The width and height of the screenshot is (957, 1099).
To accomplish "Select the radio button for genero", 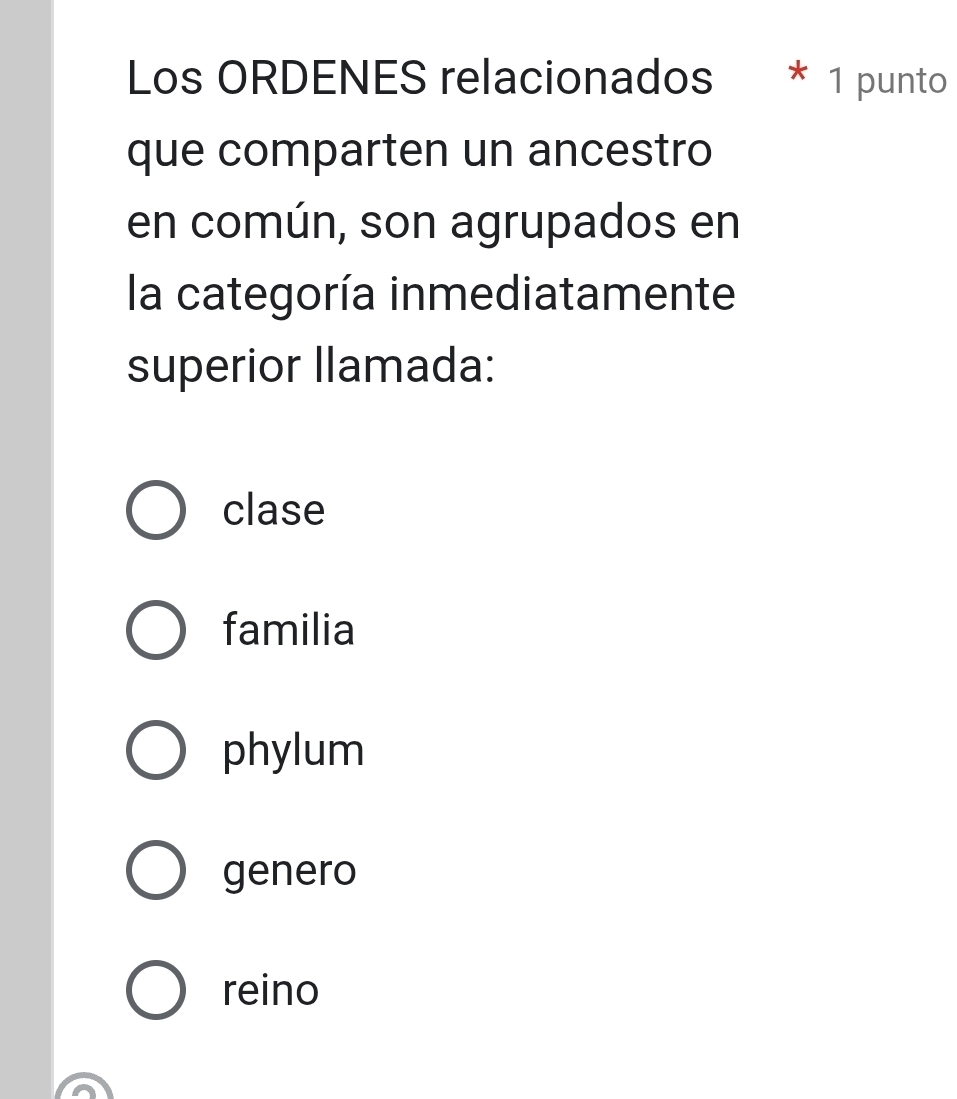I will pos(155,871).
